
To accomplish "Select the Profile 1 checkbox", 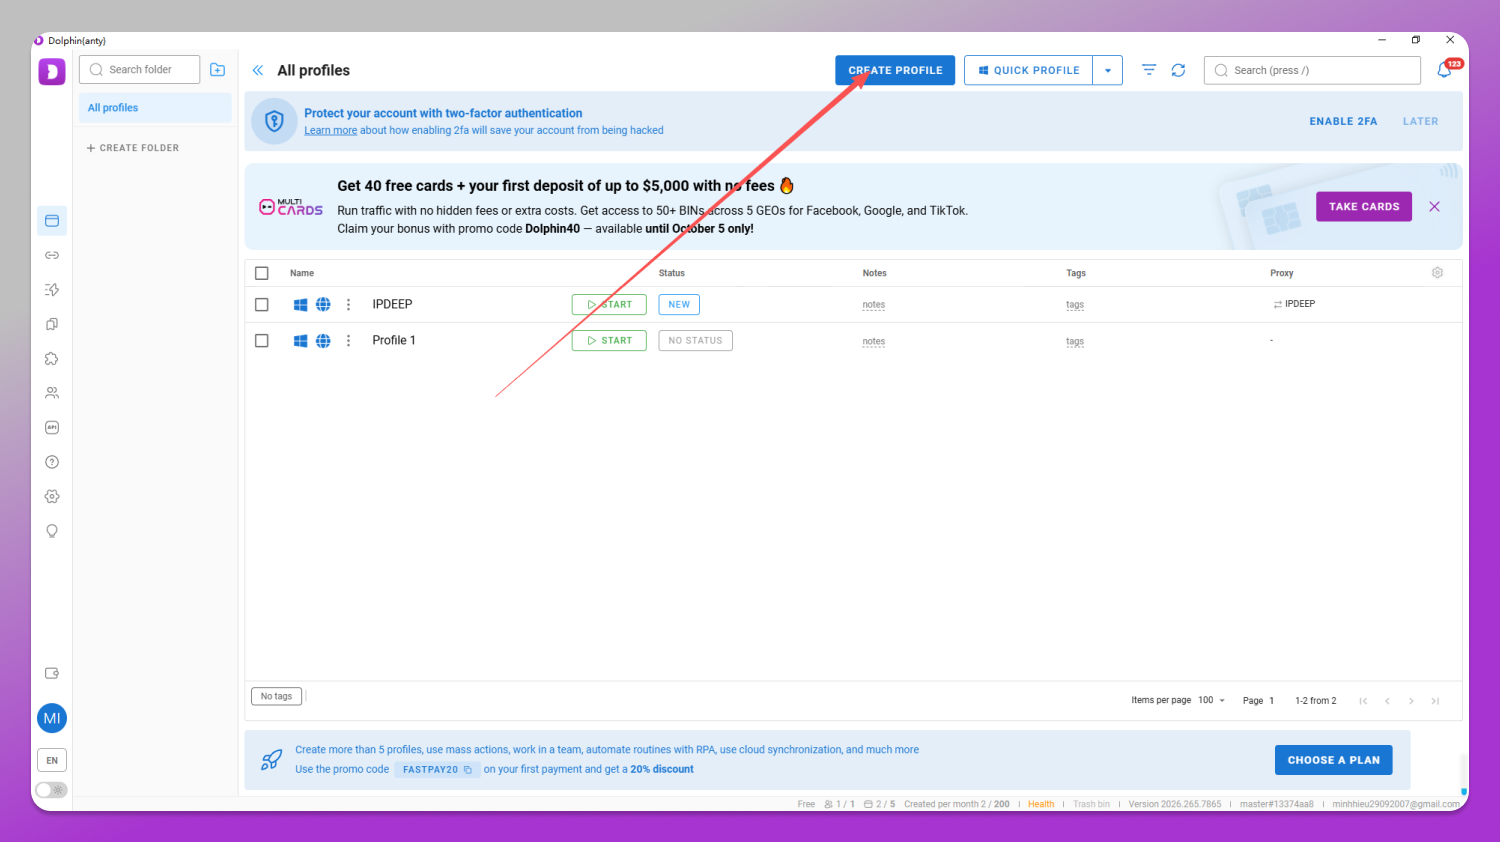I will [262, 341].
